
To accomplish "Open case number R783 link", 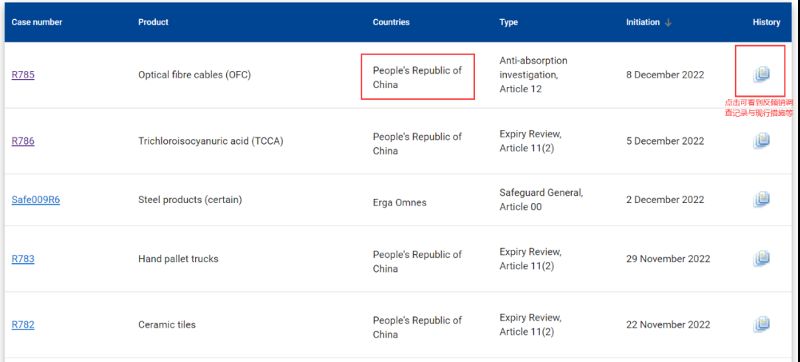I will pyautogui.click(x=23, y=259).
